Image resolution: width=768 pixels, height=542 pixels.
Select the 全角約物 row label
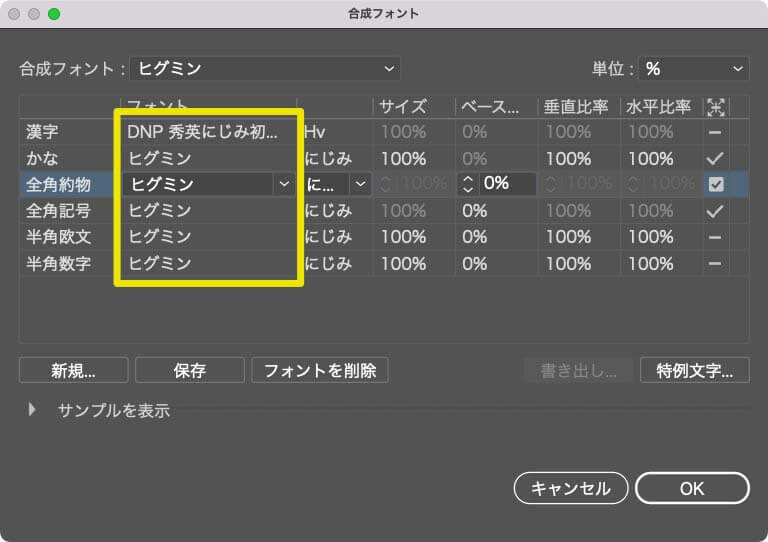(58, 185)
